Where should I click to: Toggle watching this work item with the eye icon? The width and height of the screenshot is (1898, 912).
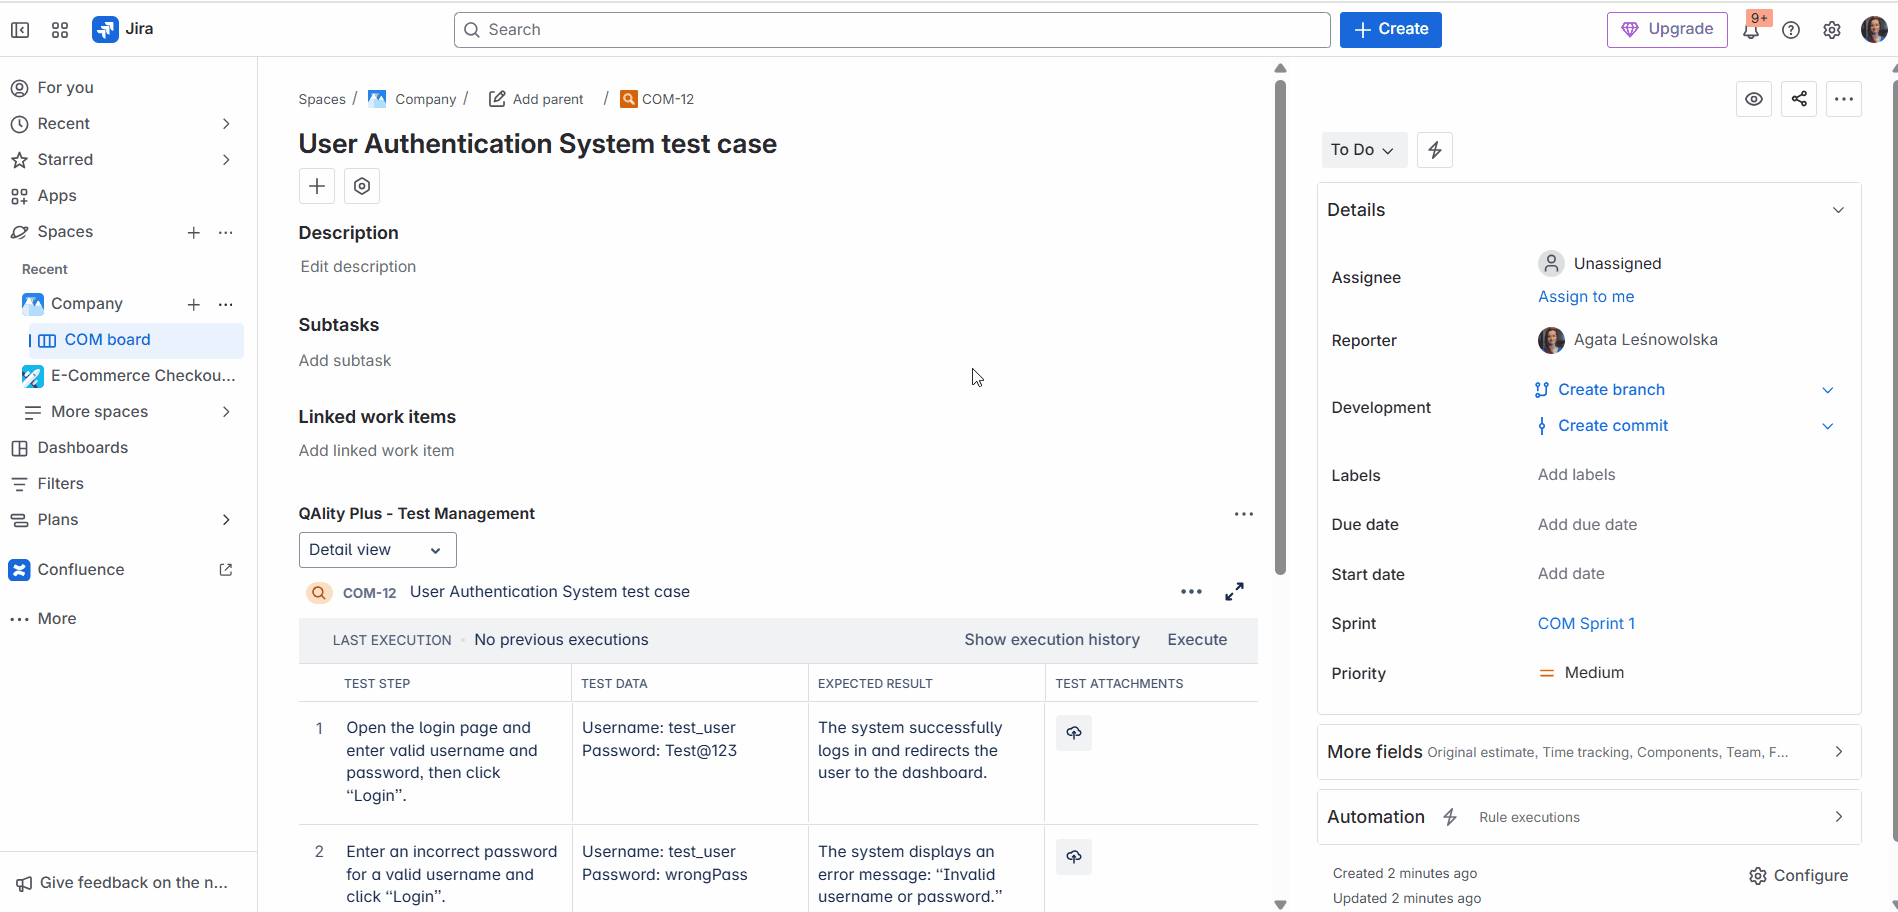click(x=1754, y=99)
